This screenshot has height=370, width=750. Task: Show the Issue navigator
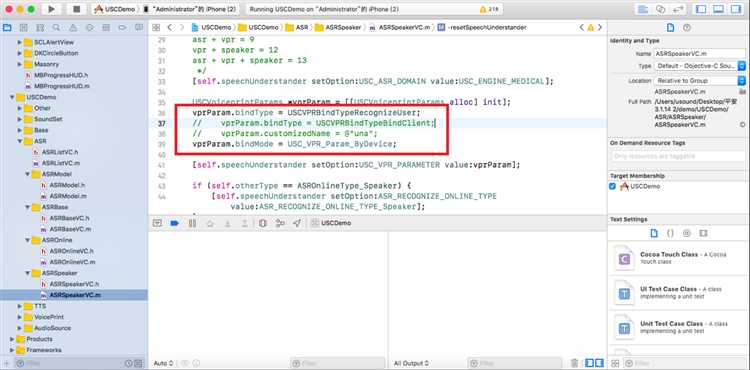[73, 28]
